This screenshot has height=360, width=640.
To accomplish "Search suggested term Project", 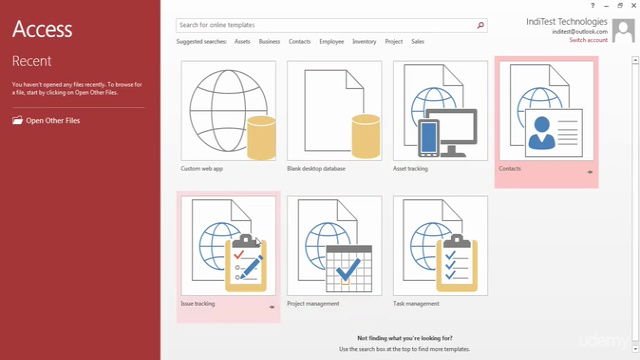I will (x=393, y=42).
